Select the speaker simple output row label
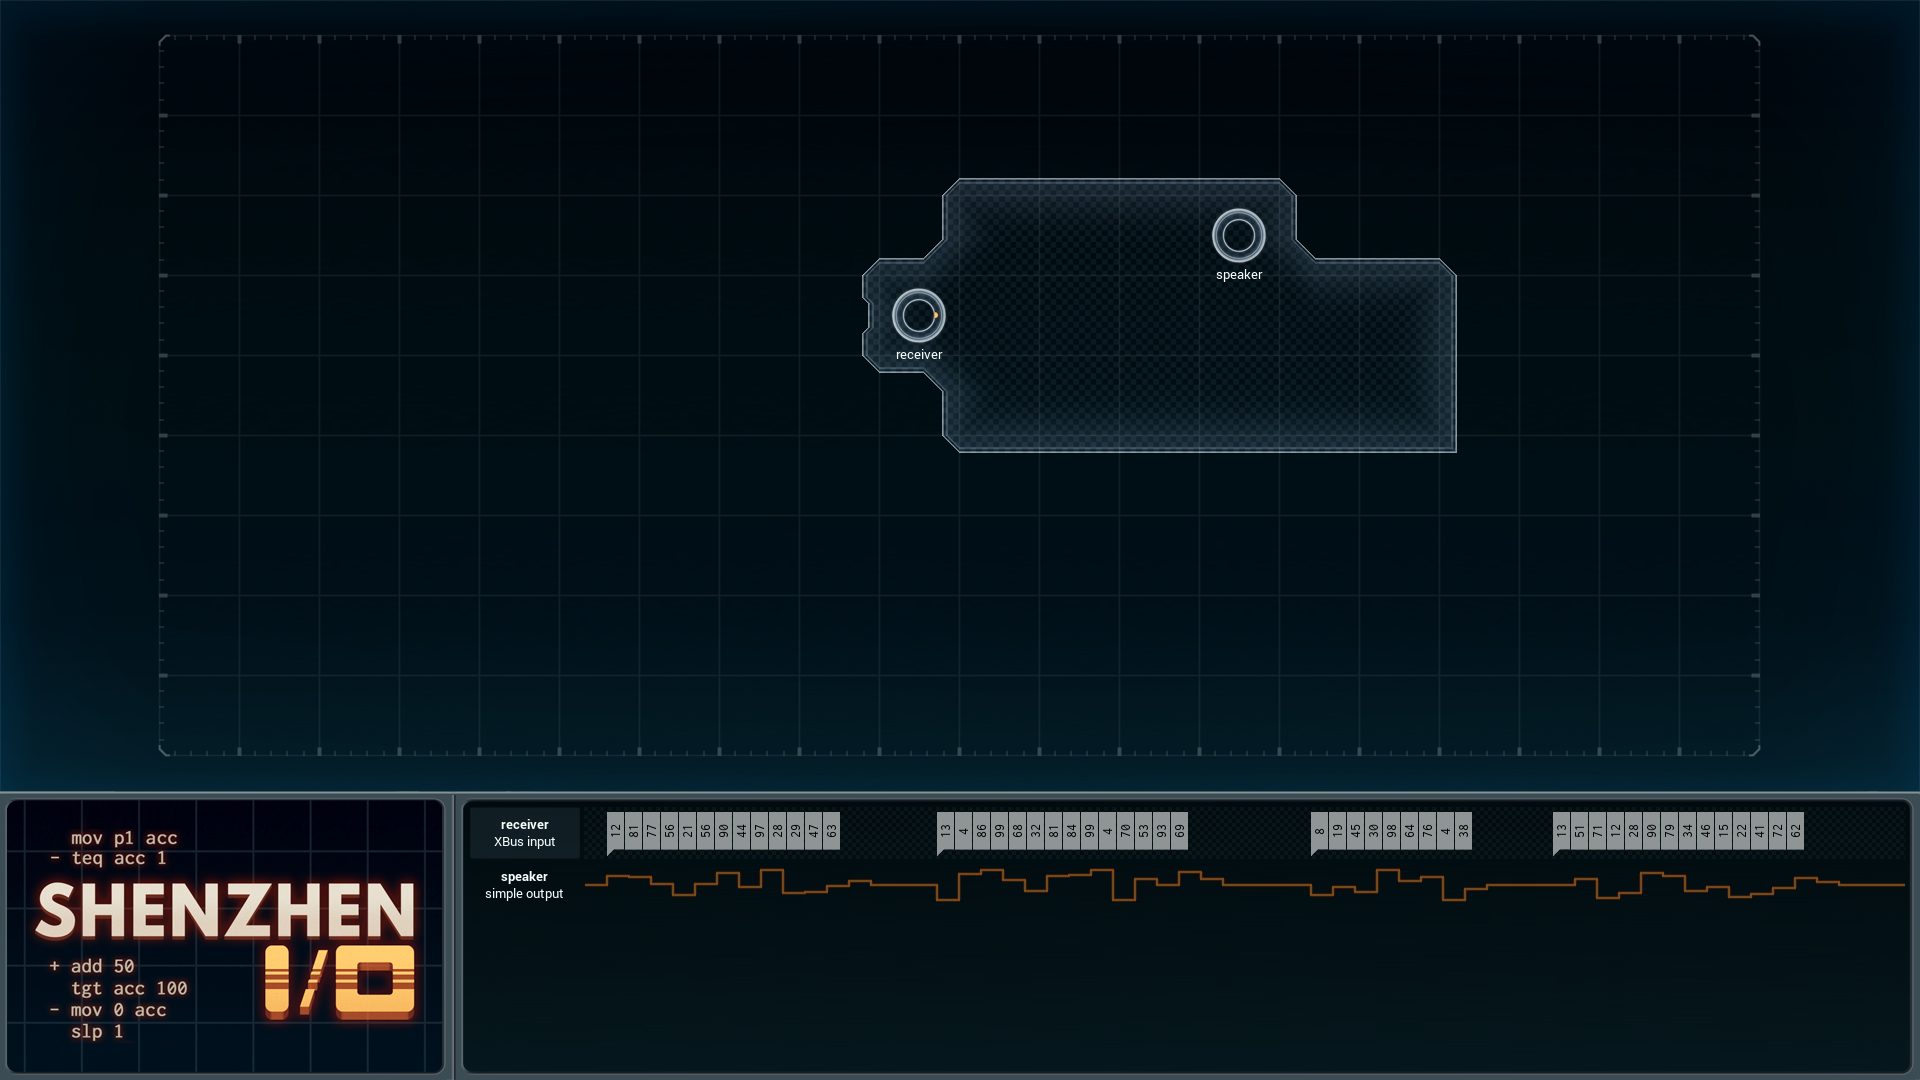 (x=524, y=885)
